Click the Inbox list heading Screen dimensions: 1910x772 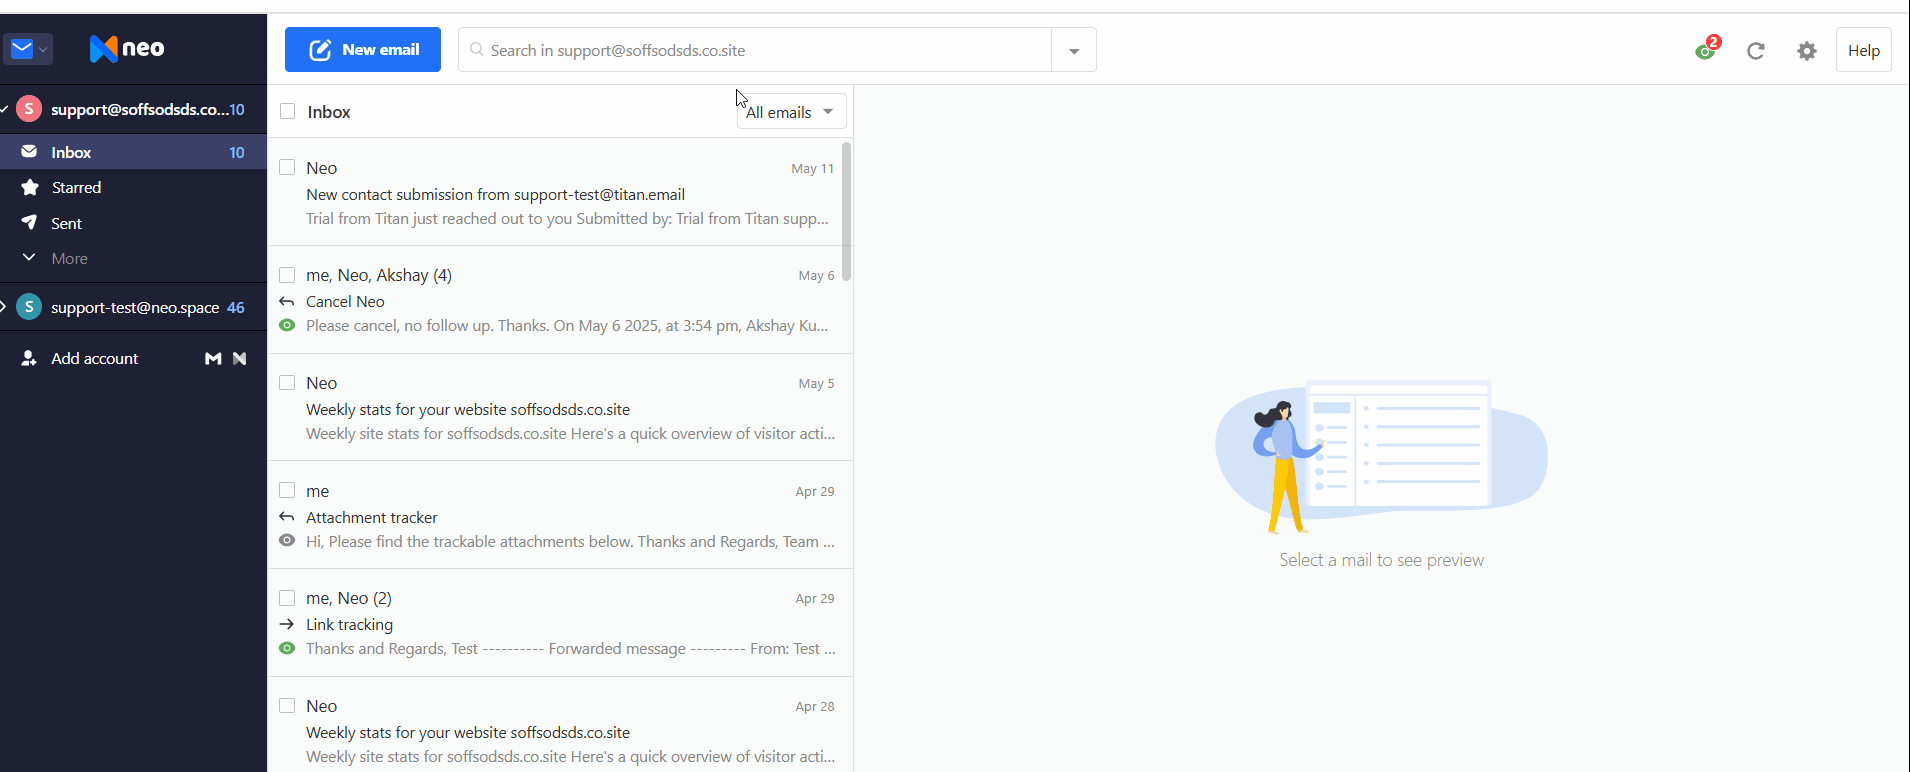pyautogui.click(x=329, y=111)
